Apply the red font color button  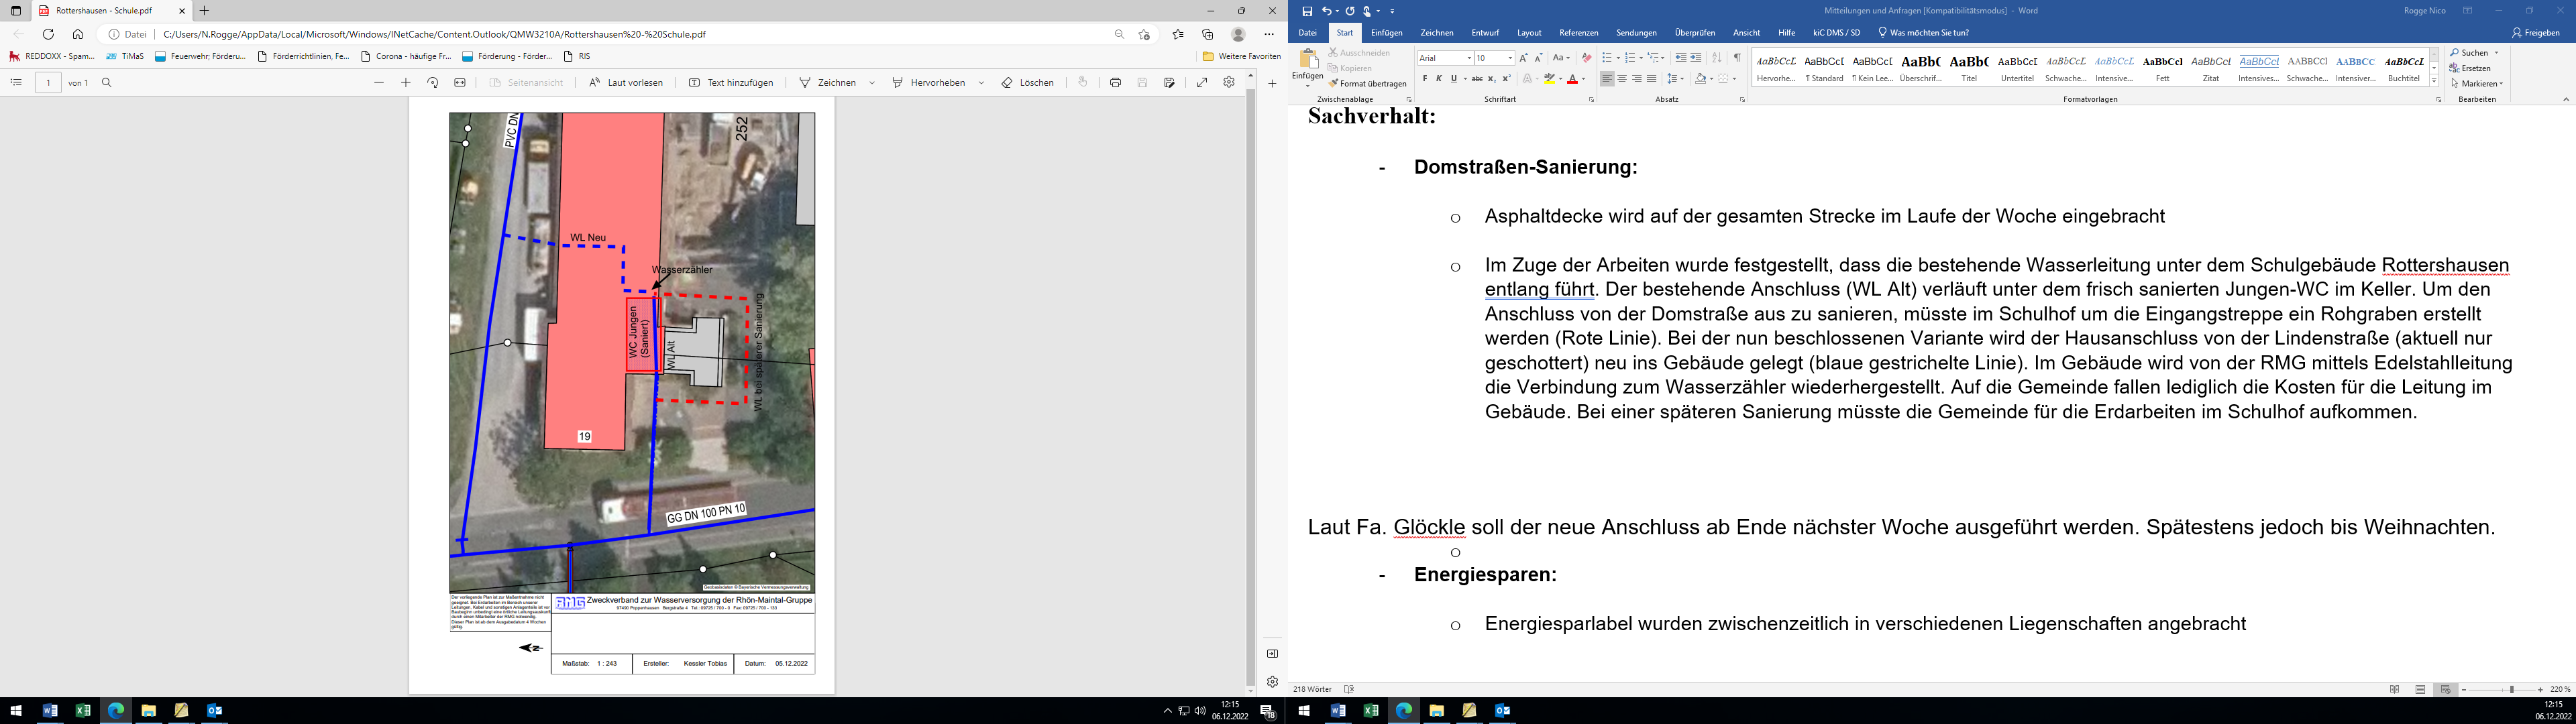click(1573, 79)
